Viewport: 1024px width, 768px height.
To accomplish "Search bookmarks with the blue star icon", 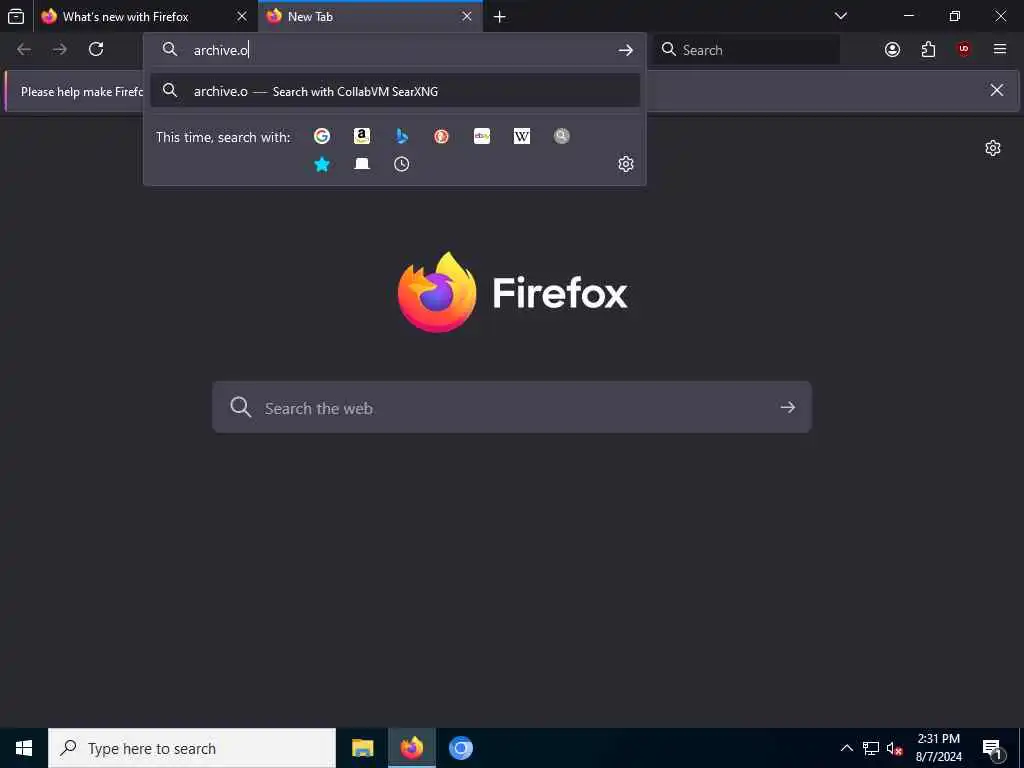I will 322,164.
